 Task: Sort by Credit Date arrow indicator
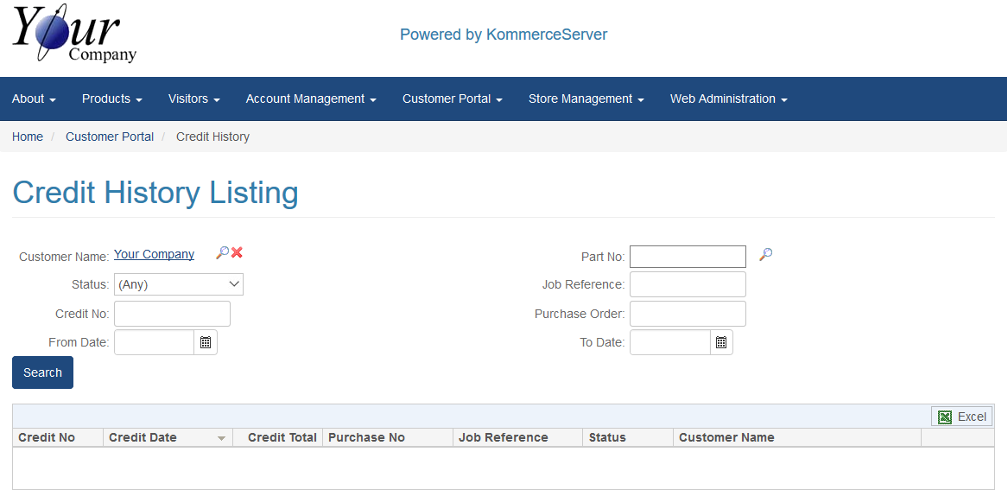(222, 438)
